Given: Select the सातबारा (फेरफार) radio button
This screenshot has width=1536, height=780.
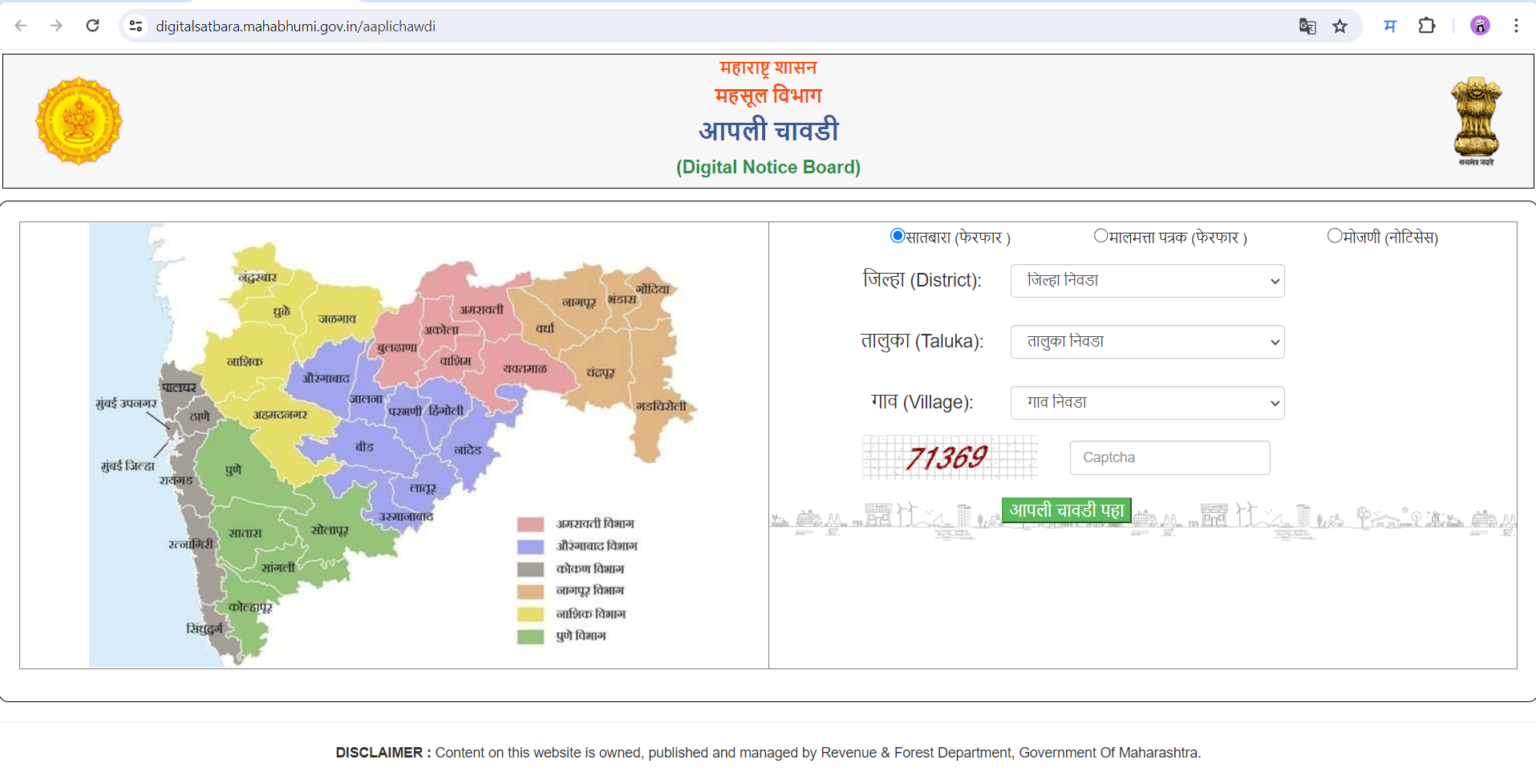Looking at the screenshot, I should [x=897, y=236].
